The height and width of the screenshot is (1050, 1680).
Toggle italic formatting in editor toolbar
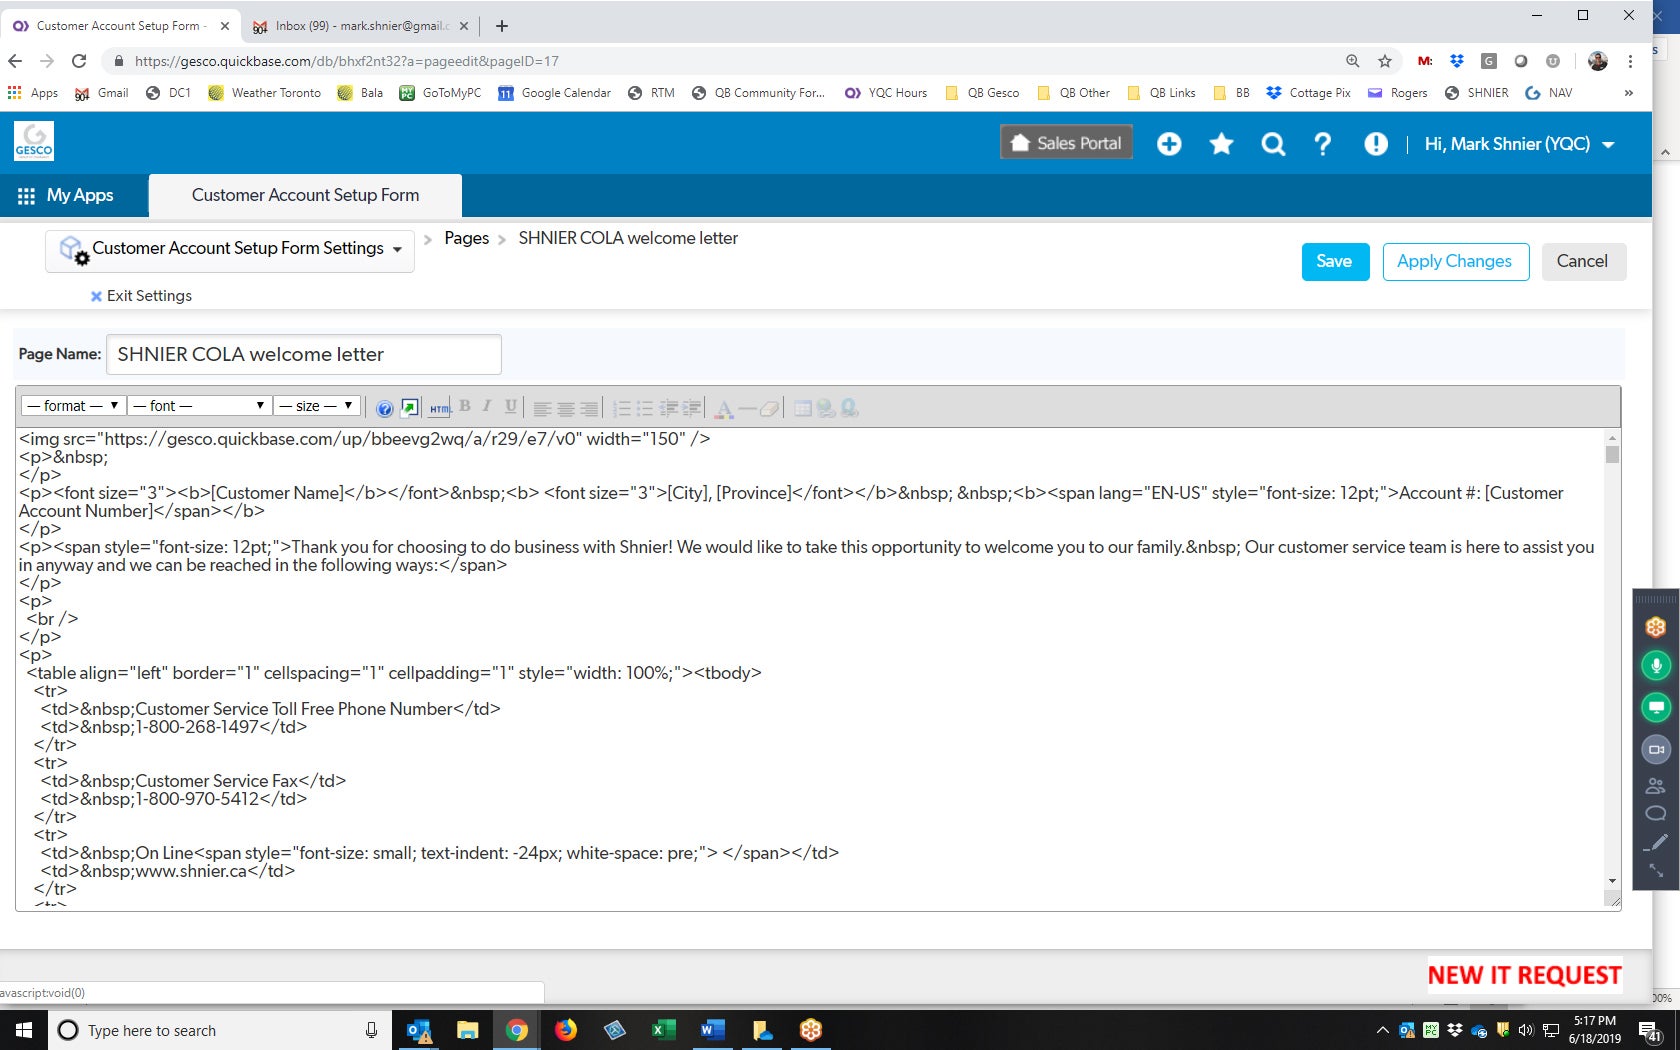point(487,406)
